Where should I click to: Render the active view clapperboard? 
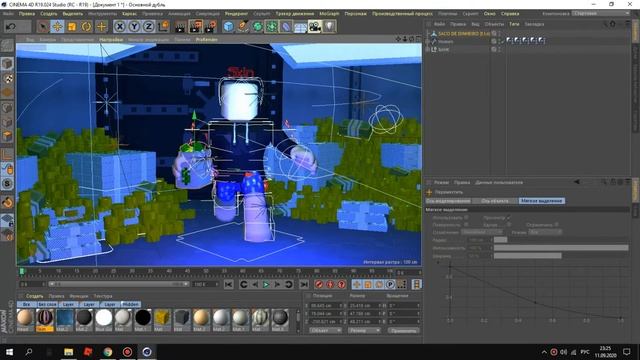click(x=180, y=27)
